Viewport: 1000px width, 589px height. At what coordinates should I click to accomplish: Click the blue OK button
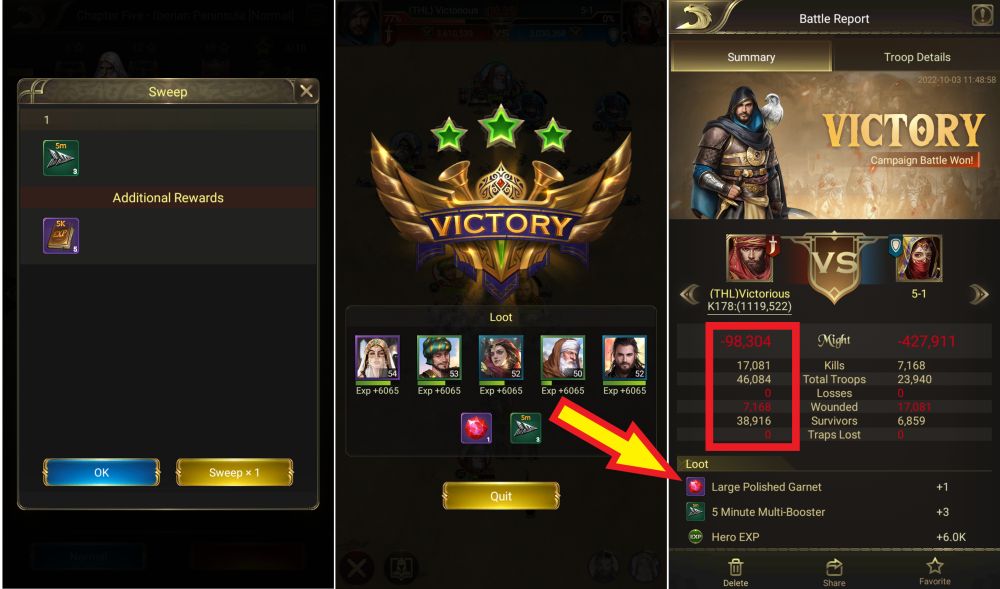point(101,472)
